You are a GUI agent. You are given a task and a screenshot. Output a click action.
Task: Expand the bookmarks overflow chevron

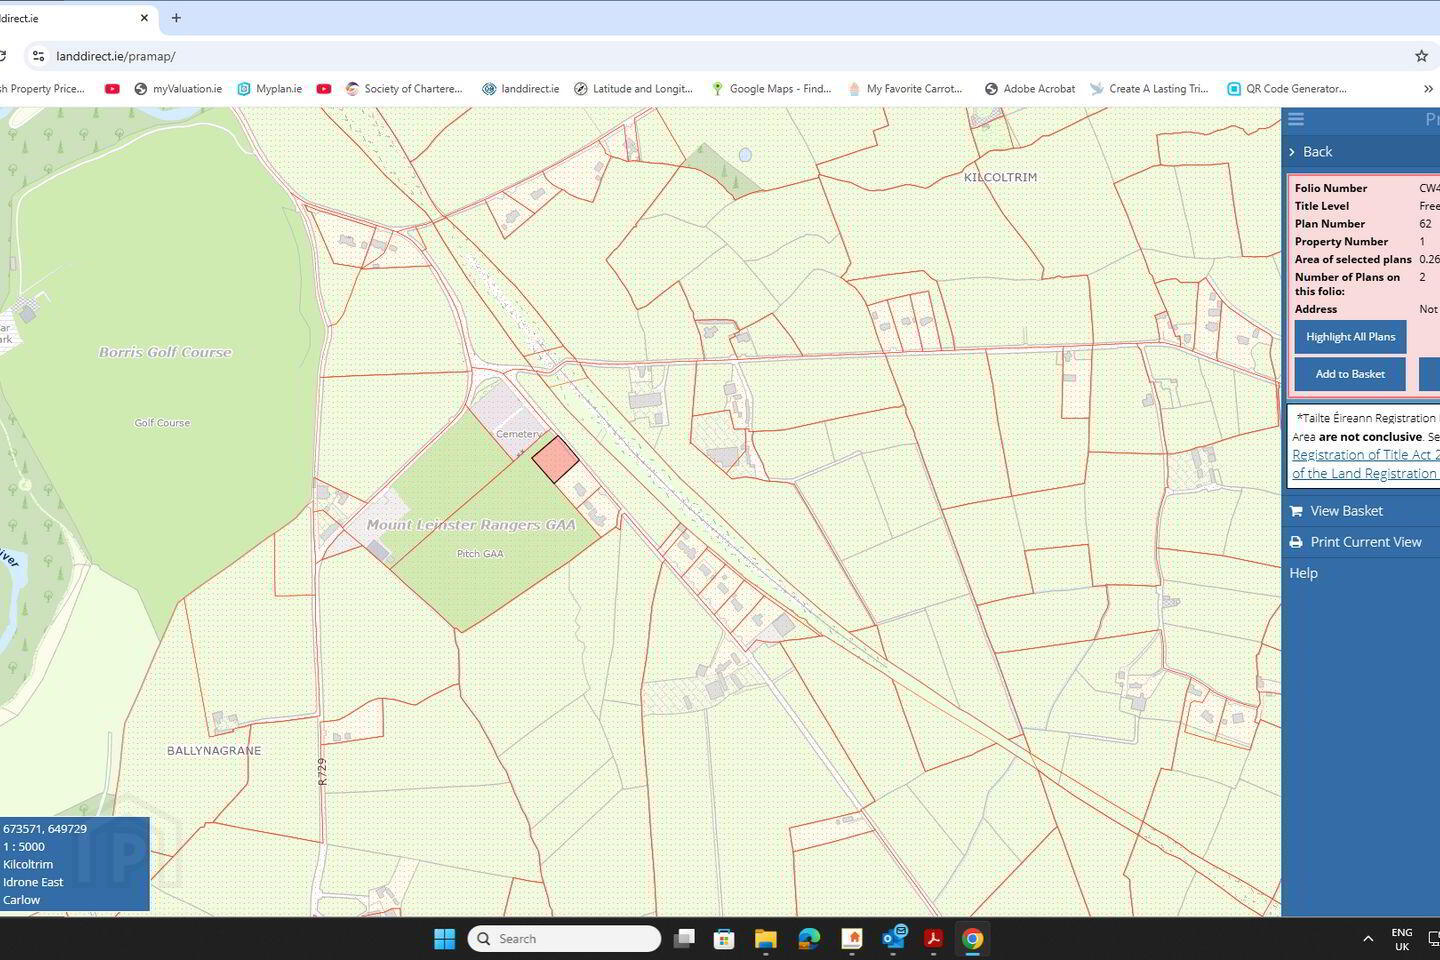(x=1428, y=89)
